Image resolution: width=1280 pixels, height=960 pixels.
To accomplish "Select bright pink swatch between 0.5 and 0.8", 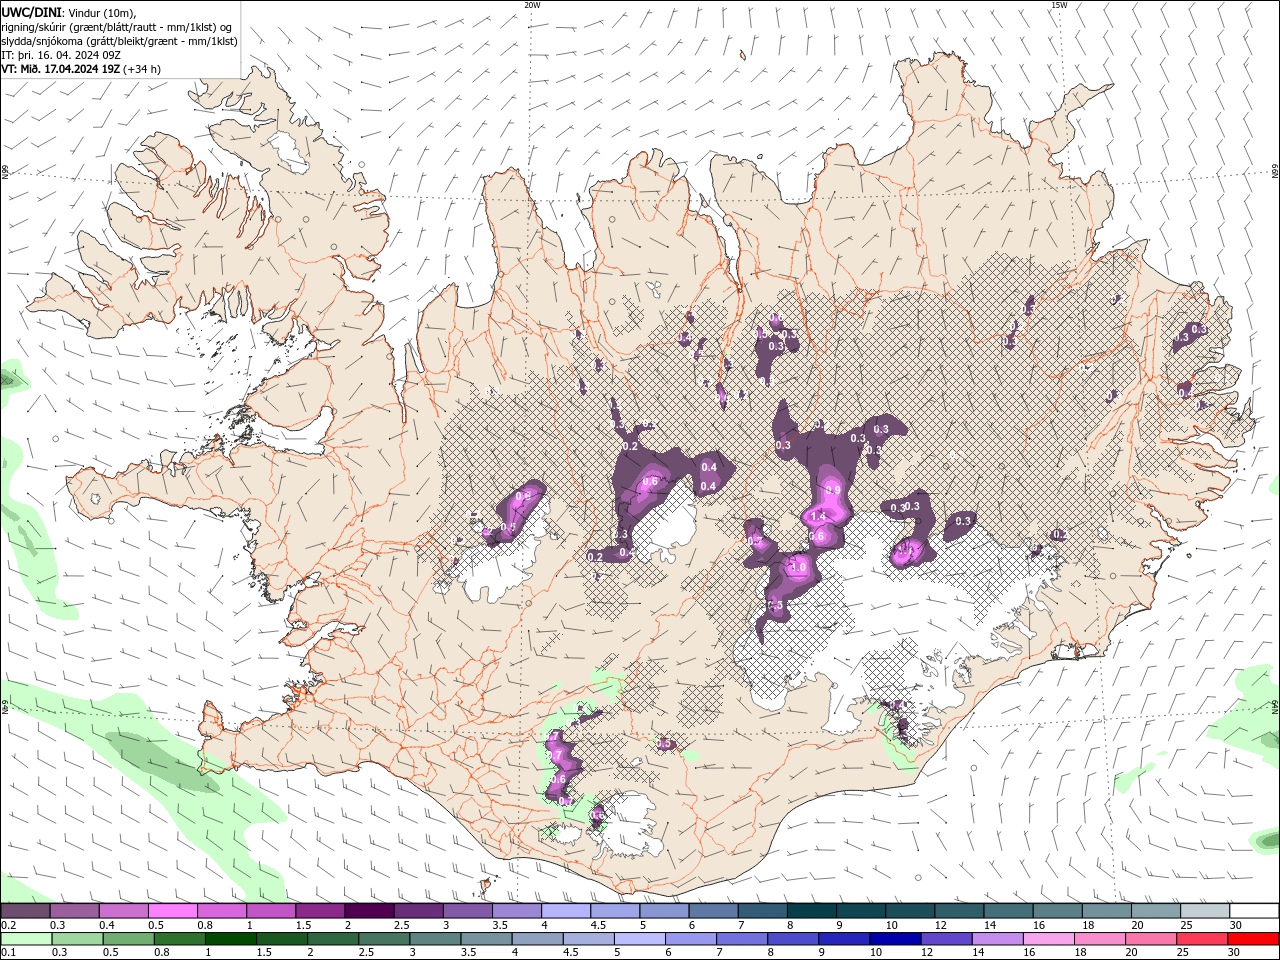I will (x=172, y=911).
